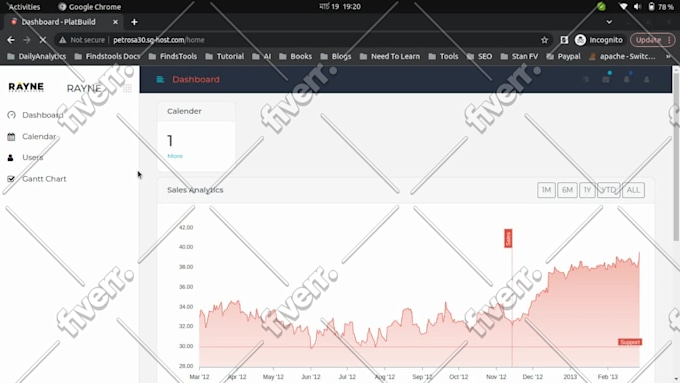Viewport: 680px width, 383px height.
Task: Click the flag/language icon in header
Action: tap(586, 79)
